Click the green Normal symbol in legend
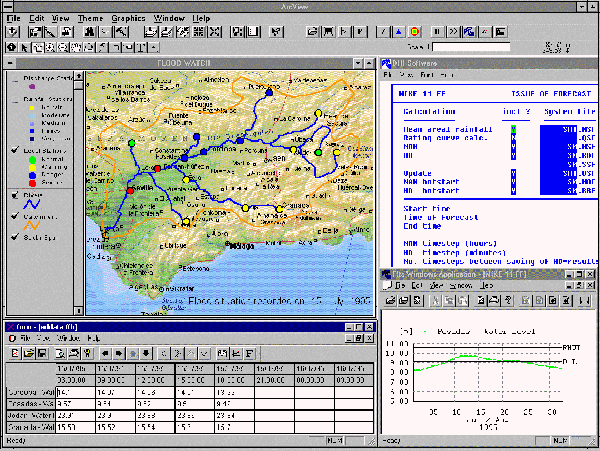The width and height of the screenshot is (600, 451). (x=30, y=157)
